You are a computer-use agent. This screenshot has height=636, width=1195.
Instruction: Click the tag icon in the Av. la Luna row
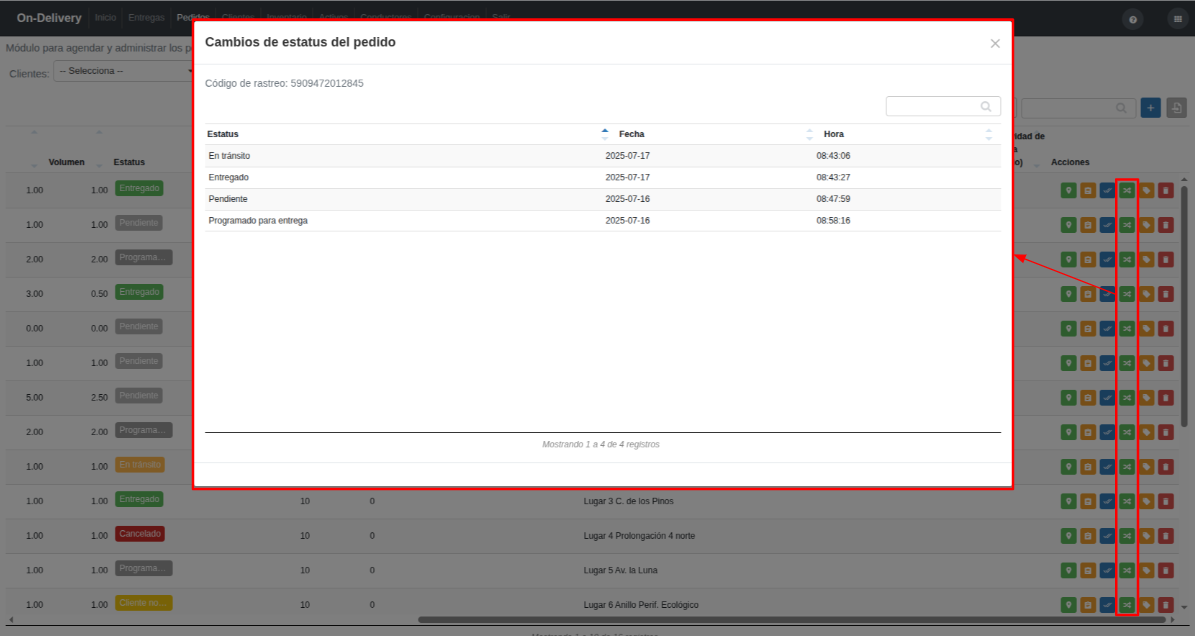[1146, 570]
